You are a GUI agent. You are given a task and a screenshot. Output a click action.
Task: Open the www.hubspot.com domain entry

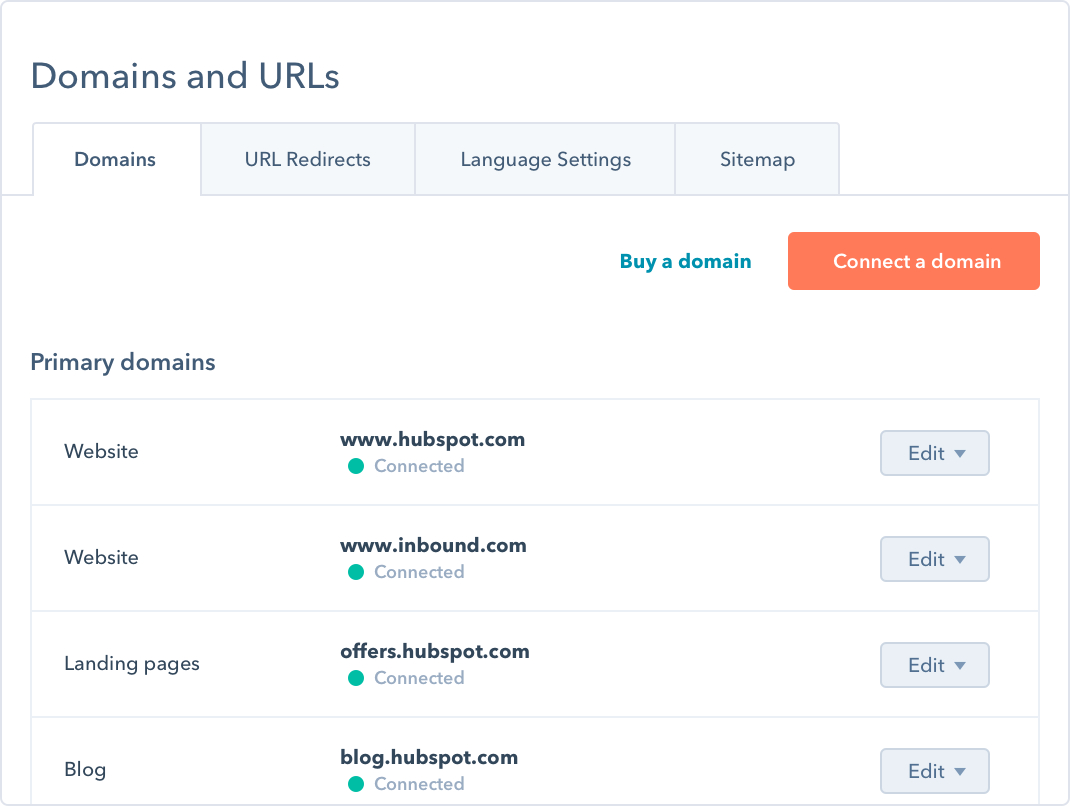(432, 439)
